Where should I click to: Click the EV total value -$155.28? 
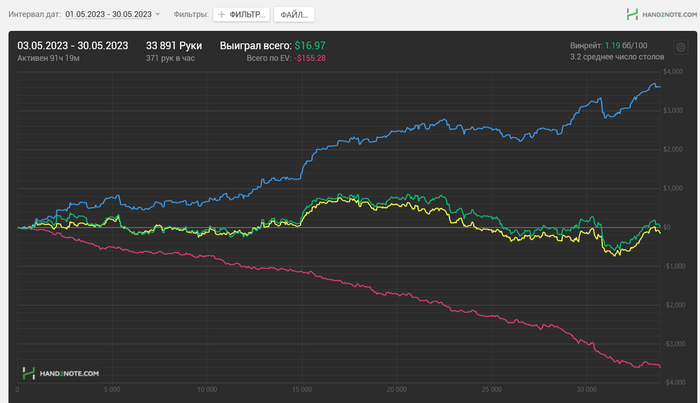[x=310, y=59]
